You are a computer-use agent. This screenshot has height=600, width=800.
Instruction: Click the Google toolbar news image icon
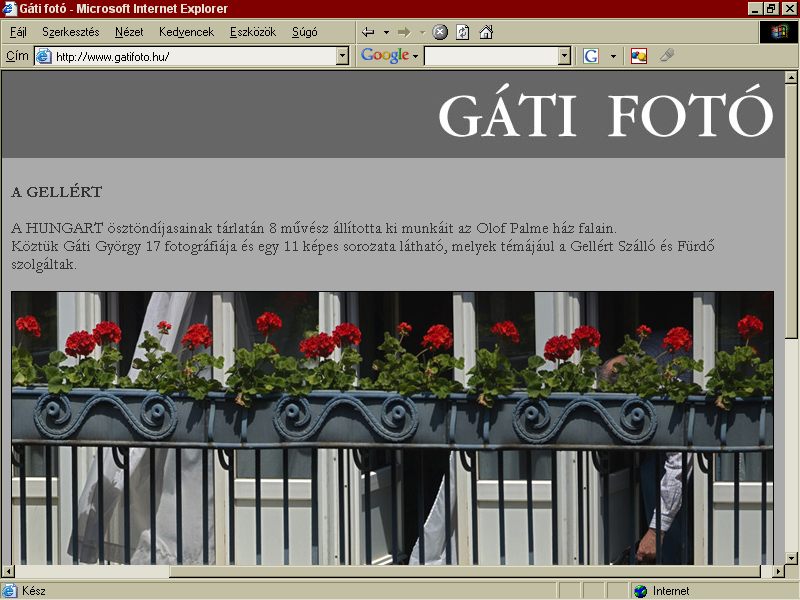coord(639,56)
